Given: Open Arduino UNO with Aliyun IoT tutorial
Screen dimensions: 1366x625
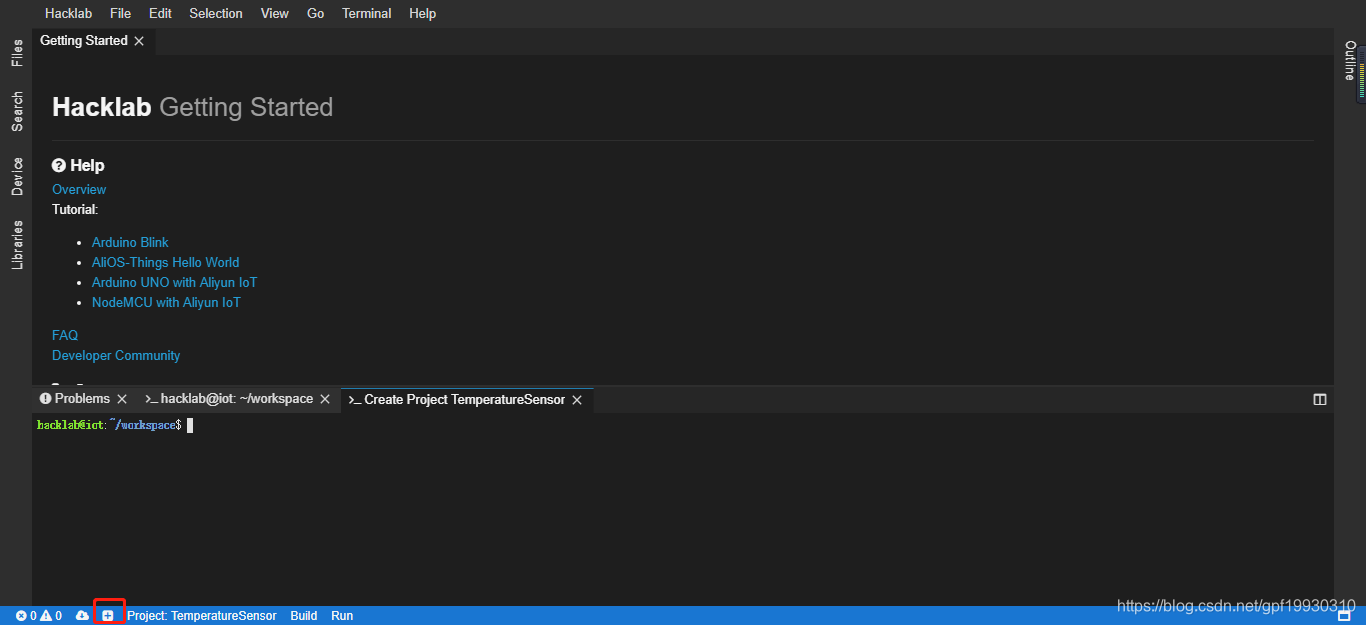Looking at the screenshot, I should (175, 282).
